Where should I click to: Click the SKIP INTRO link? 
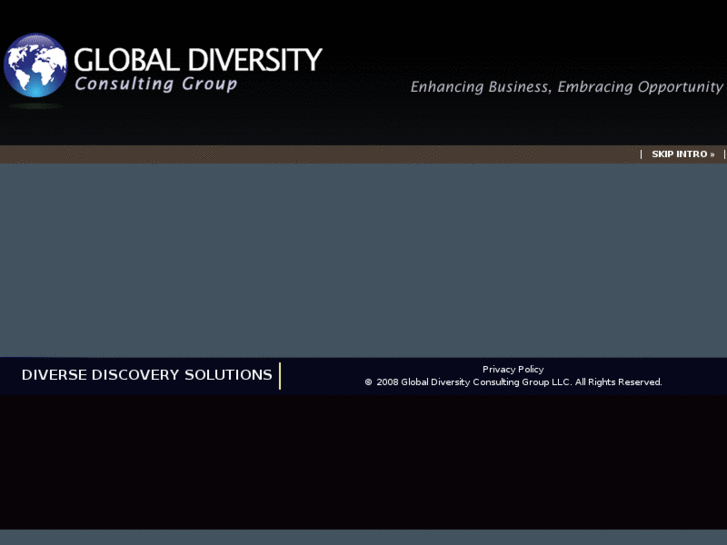683,154
